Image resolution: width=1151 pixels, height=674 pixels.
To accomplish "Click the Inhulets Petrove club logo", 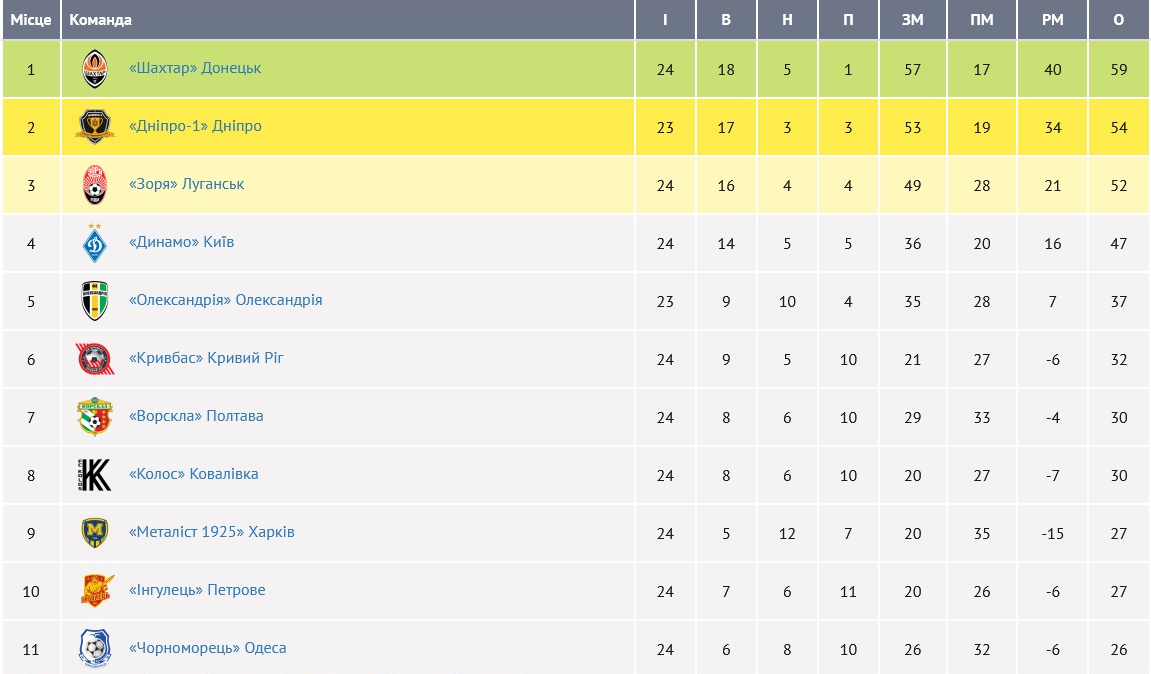I will tap(95, 591).
